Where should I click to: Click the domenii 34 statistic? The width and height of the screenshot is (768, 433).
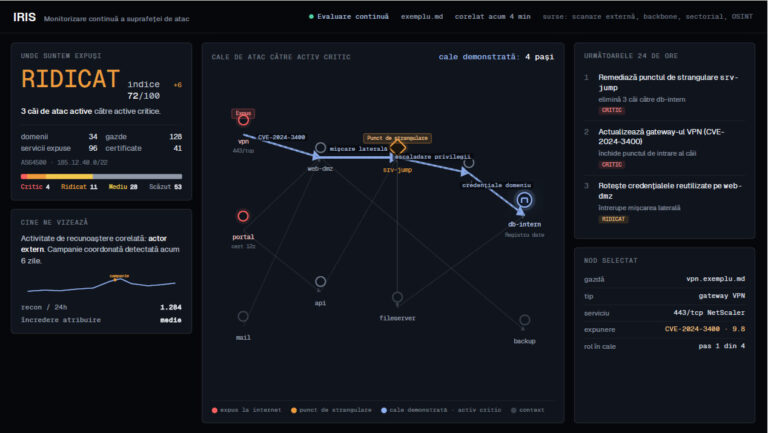coord(59,137)
